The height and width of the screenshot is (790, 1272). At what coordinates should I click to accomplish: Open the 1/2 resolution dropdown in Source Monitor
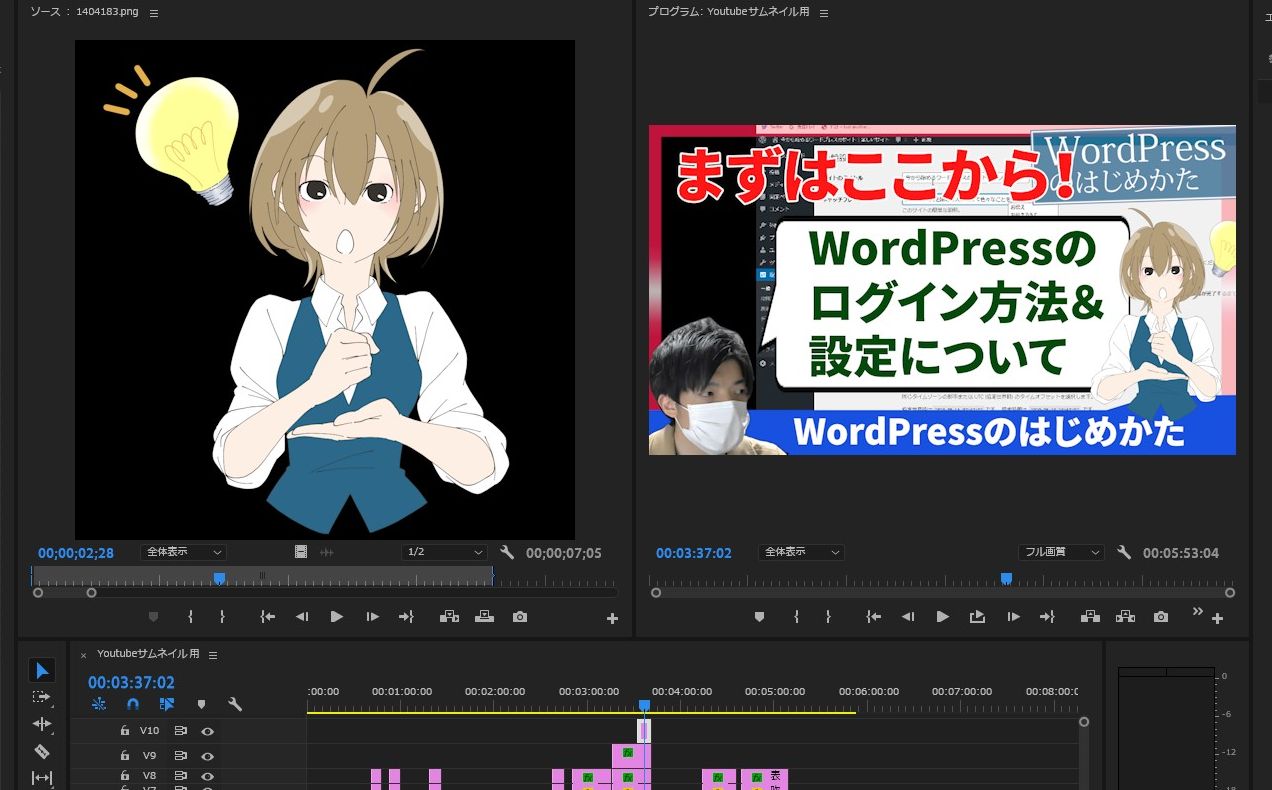(x=444, y=552)
